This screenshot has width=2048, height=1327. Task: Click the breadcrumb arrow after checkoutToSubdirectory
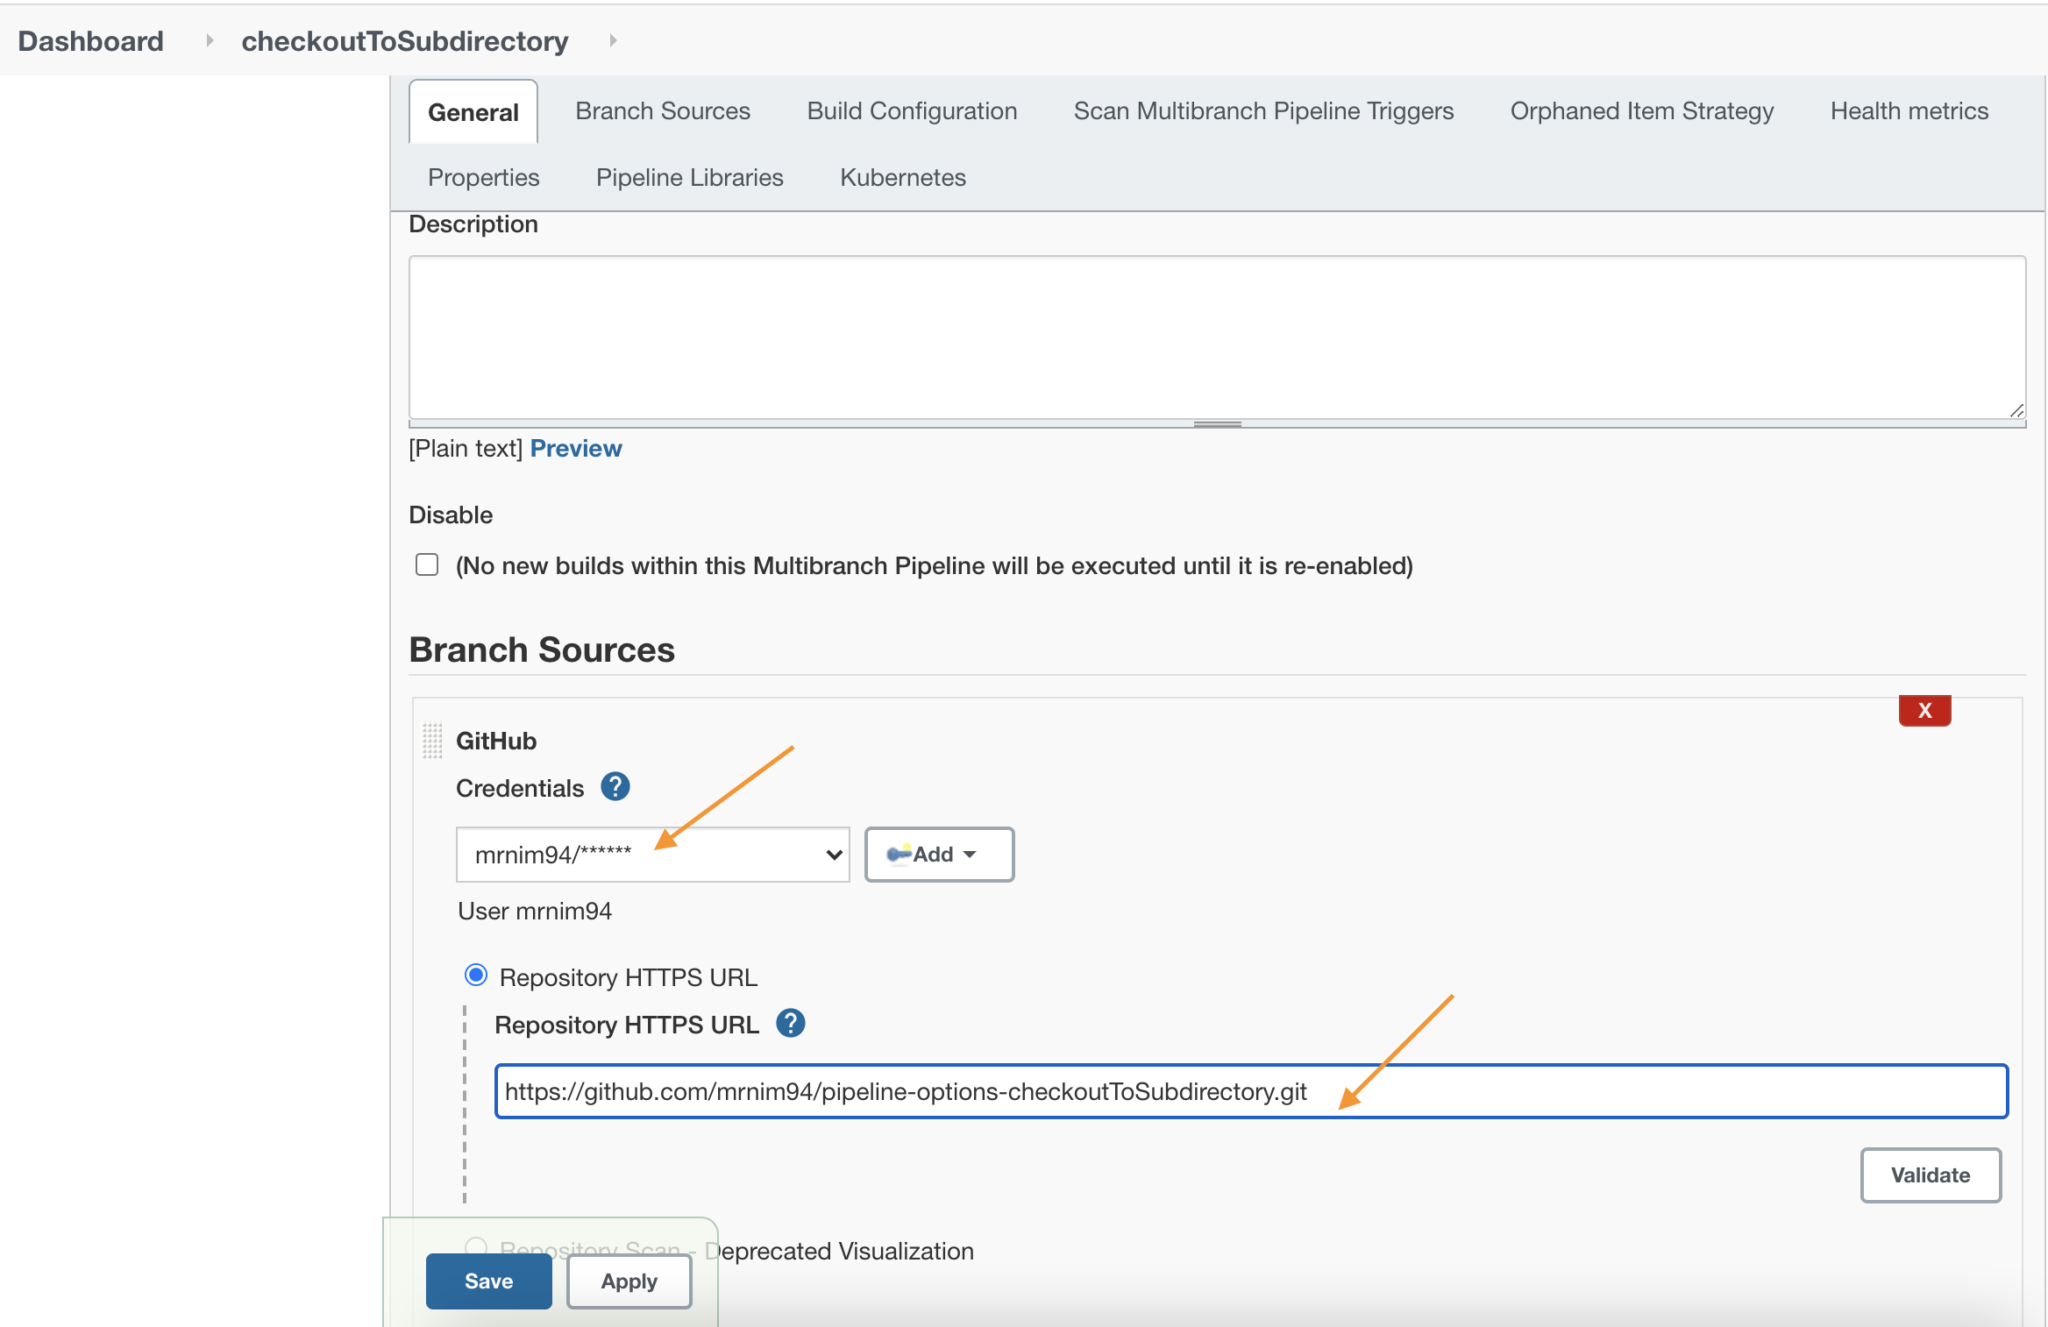coord(613,41)
